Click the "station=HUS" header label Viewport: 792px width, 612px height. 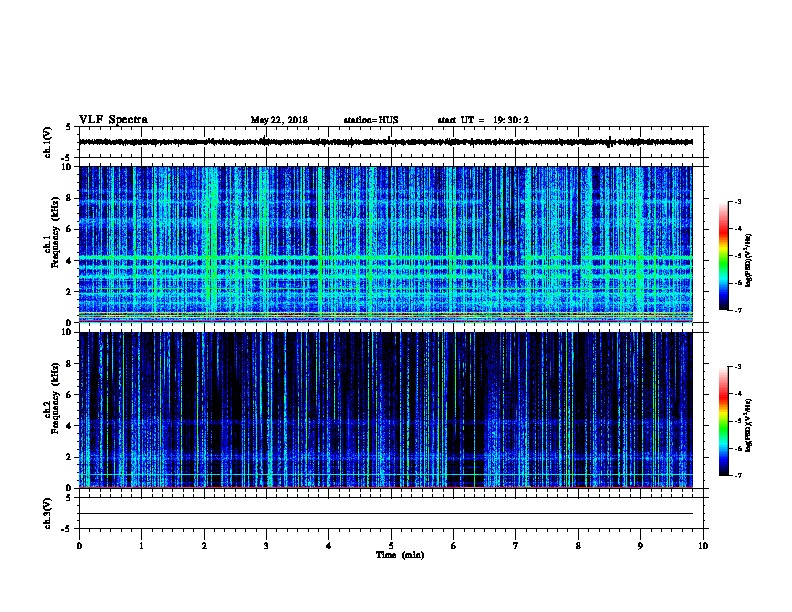(371, 120)
